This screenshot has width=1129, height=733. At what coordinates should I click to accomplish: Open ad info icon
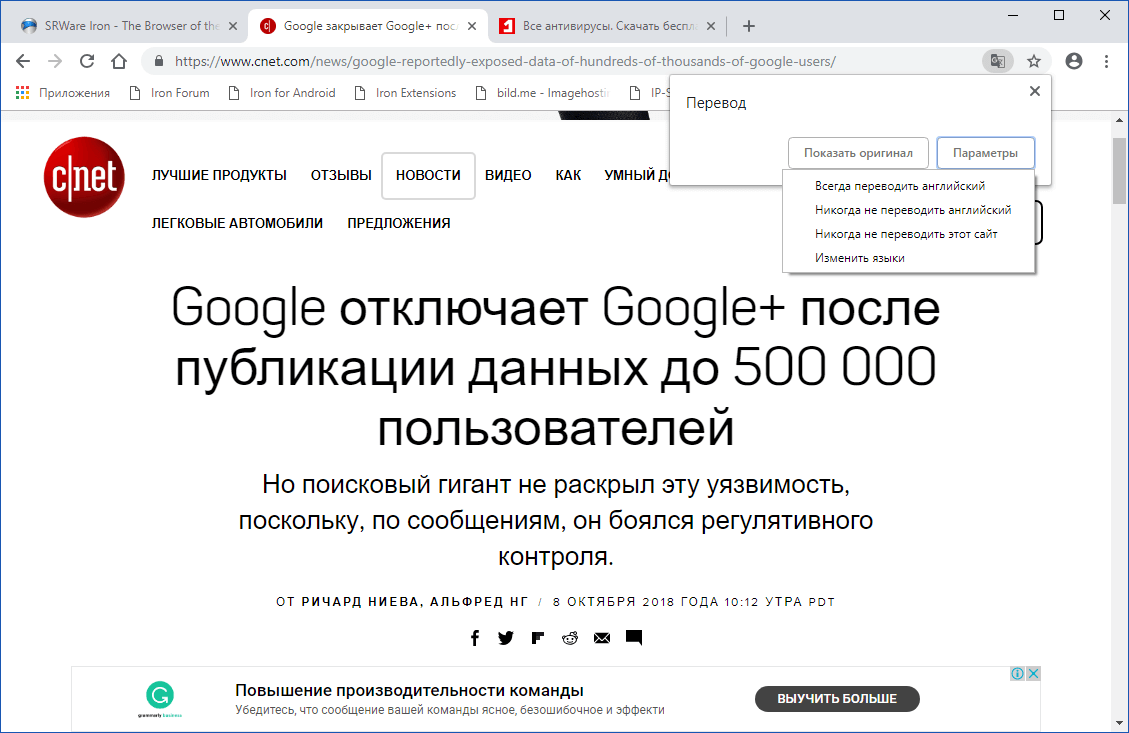[x=1017, y=673]
